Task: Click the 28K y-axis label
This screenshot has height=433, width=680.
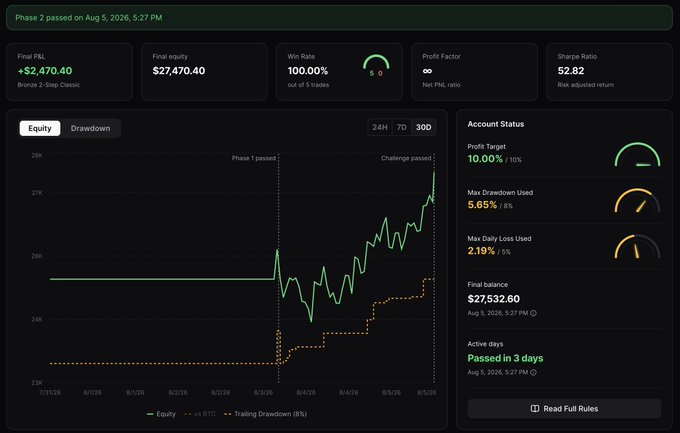Action: coord(37,155)
